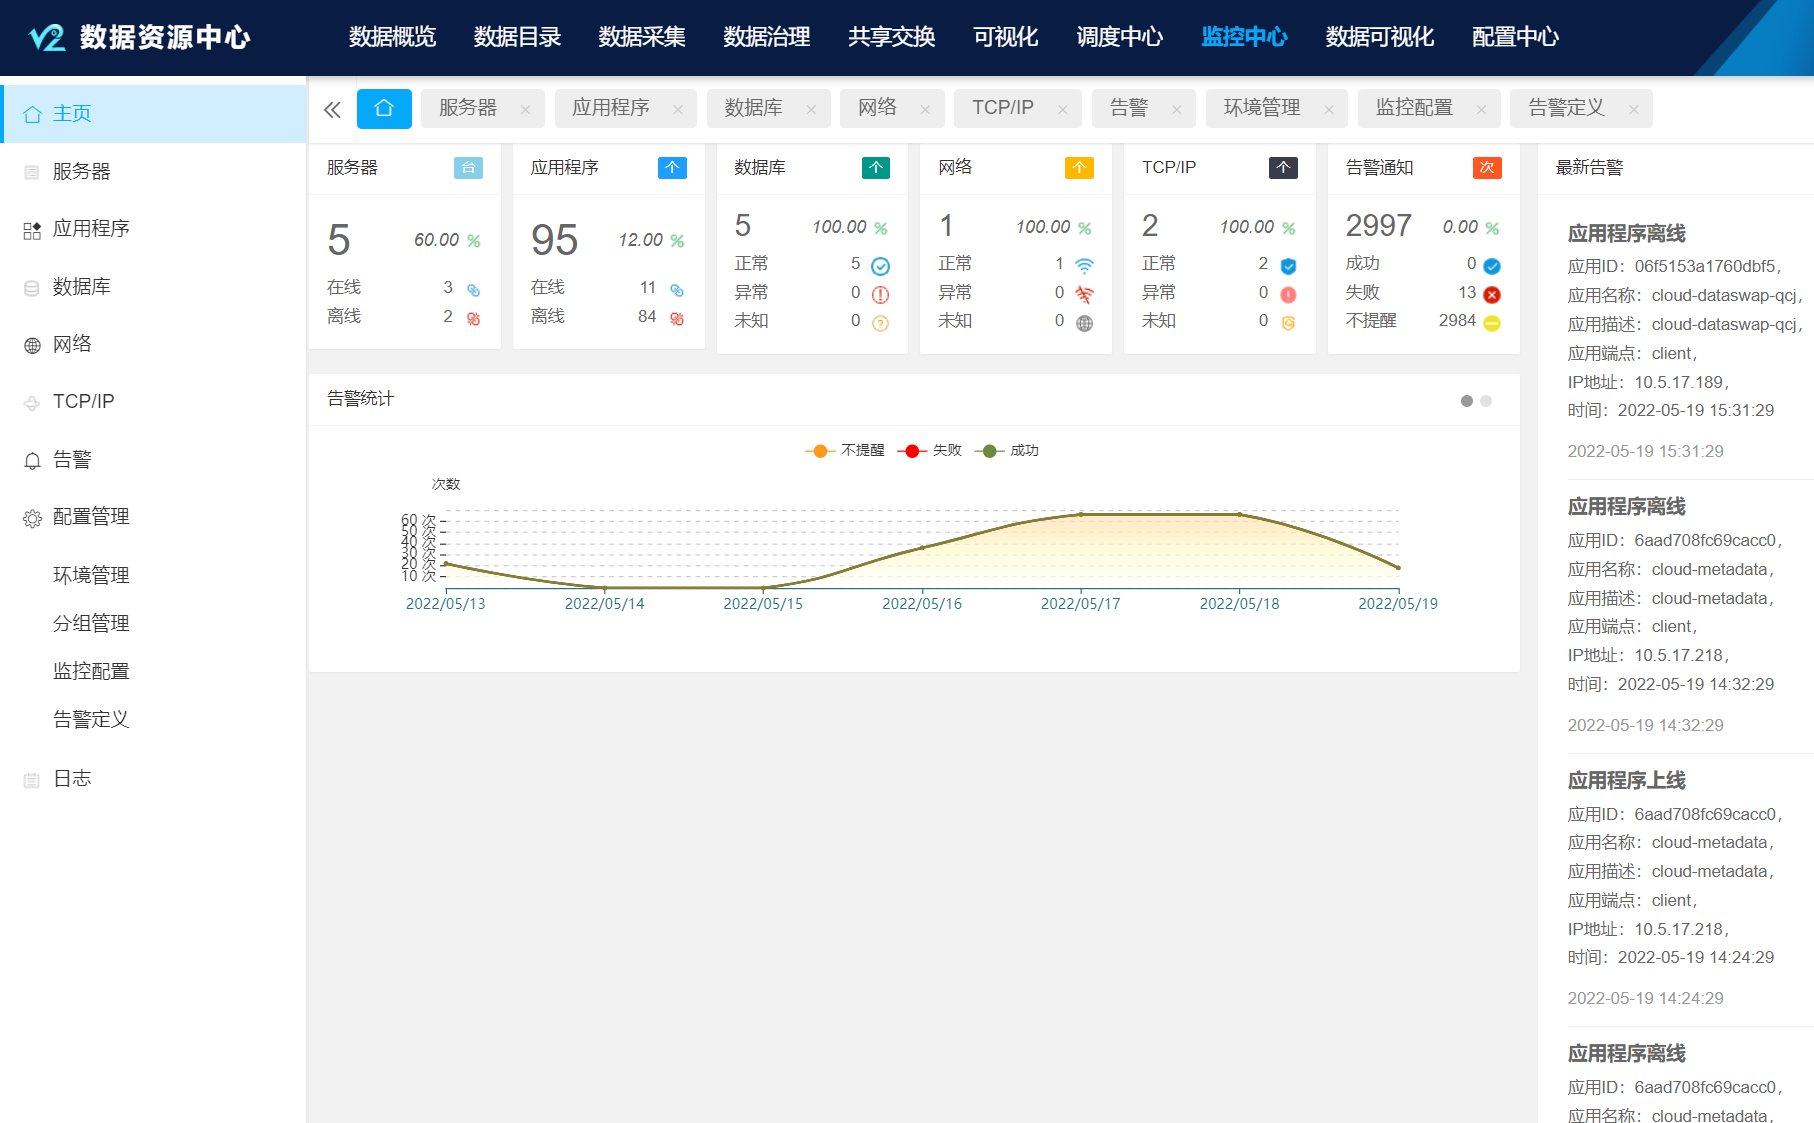Switch to second chart page dot
The height and width of the screenshot is (1123, 1814).
pos(1486,401)
